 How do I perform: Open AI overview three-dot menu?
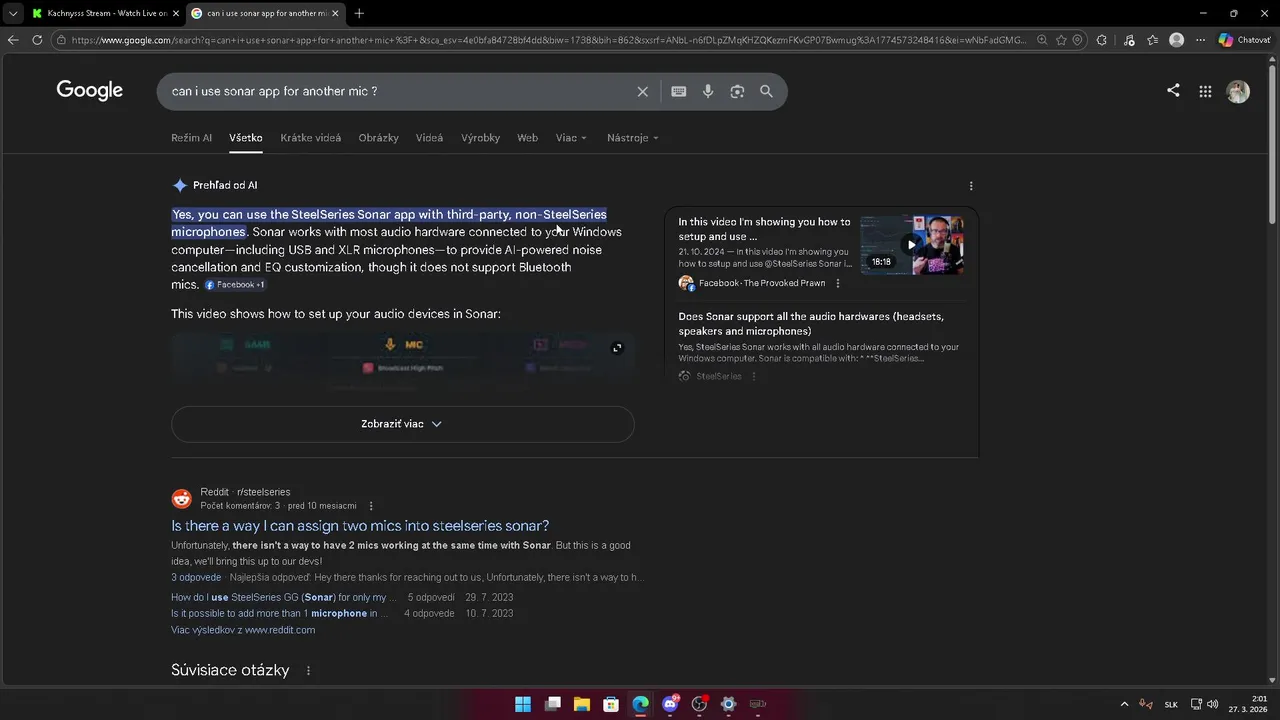tap(971, 185)
